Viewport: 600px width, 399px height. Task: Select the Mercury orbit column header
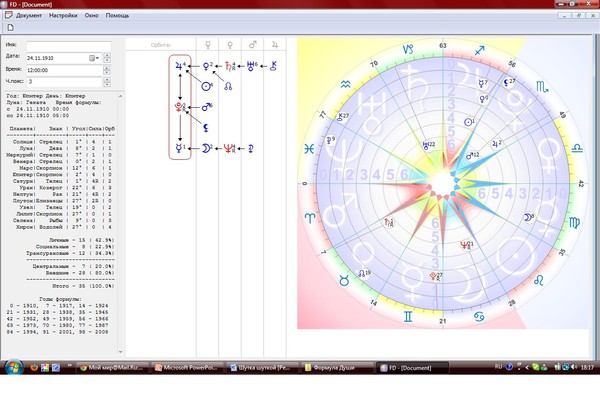(x=208, y=45)
